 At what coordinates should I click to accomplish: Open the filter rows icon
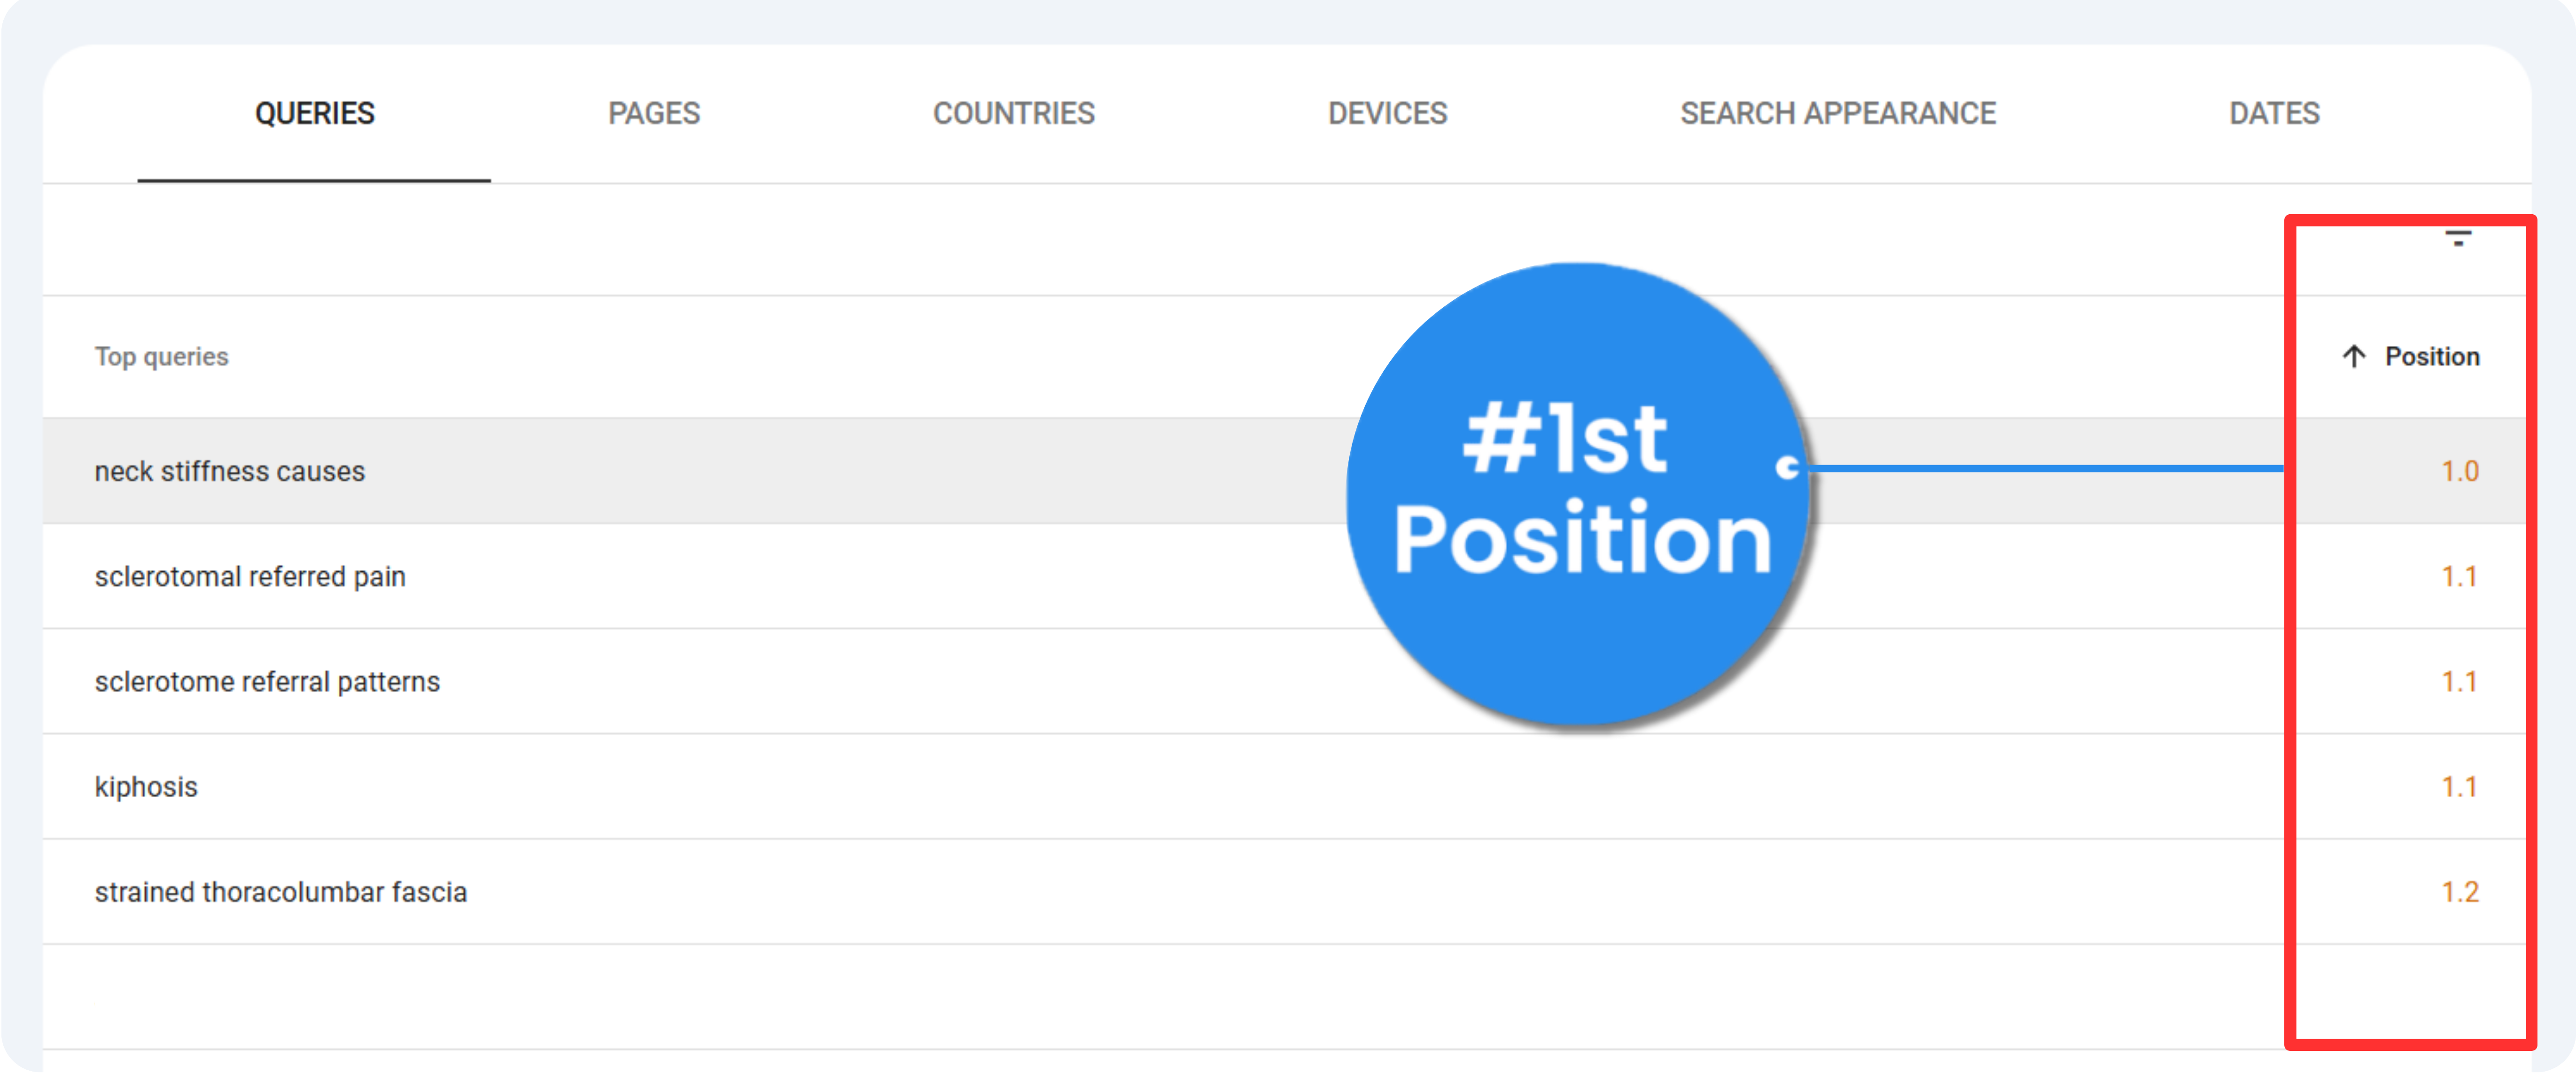pos(2458,239)
